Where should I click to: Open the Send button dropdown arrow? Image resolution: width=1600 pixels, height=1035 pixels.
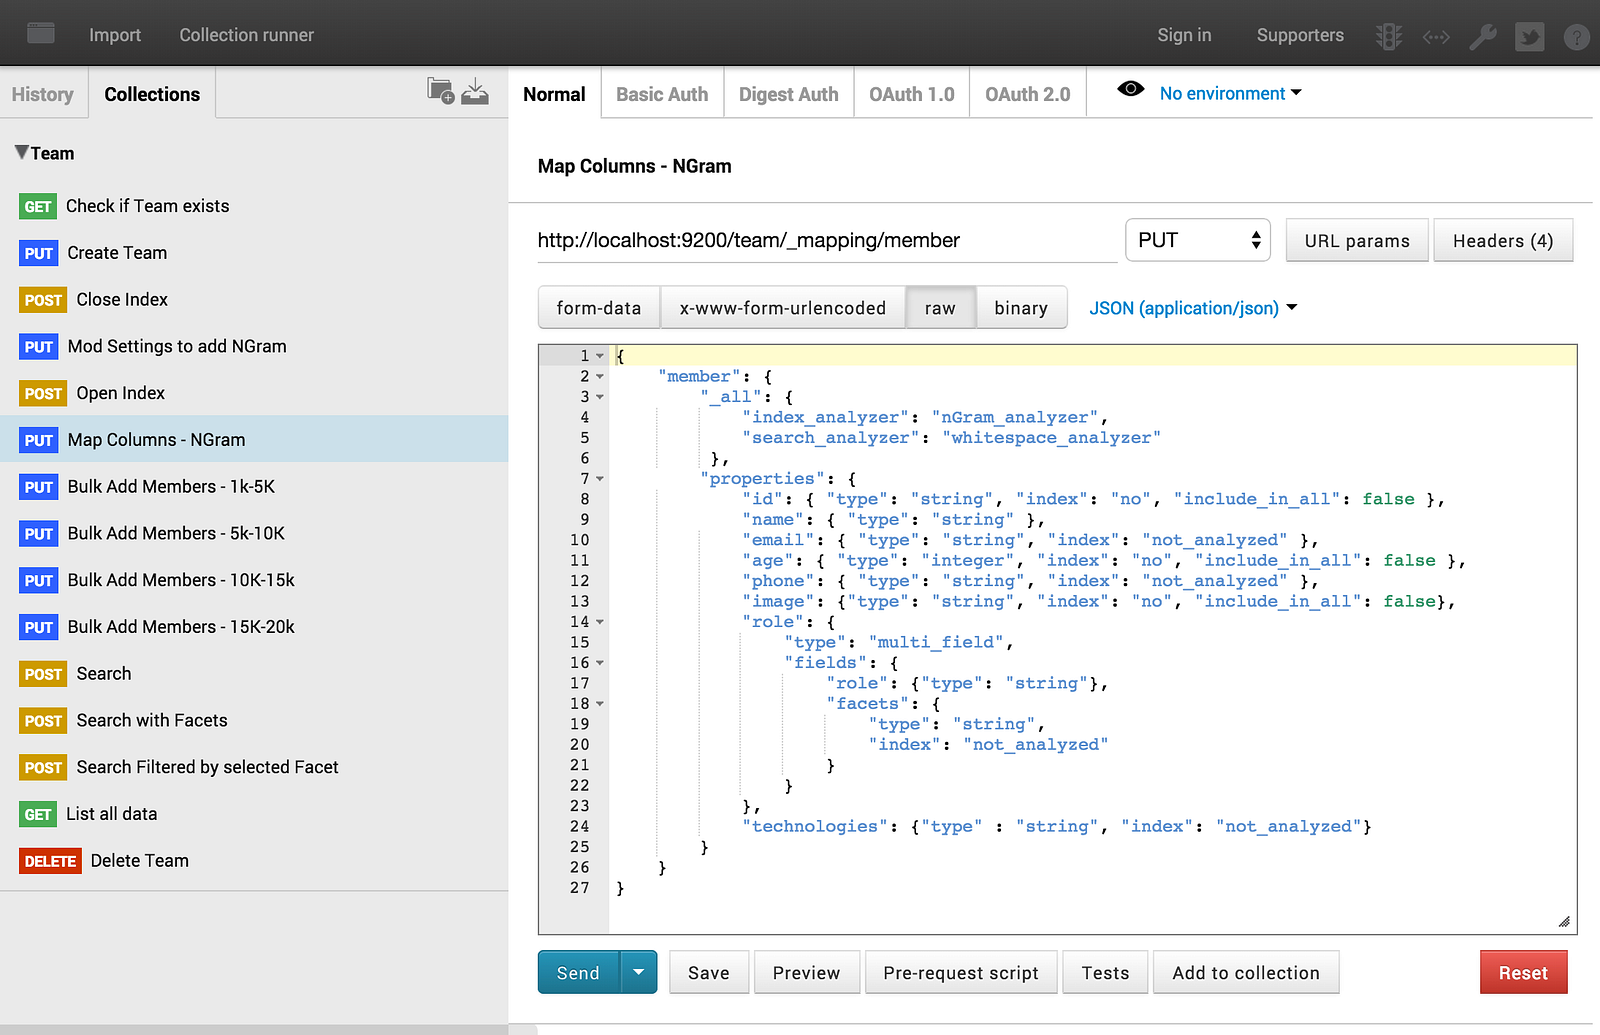click(638, 972)
